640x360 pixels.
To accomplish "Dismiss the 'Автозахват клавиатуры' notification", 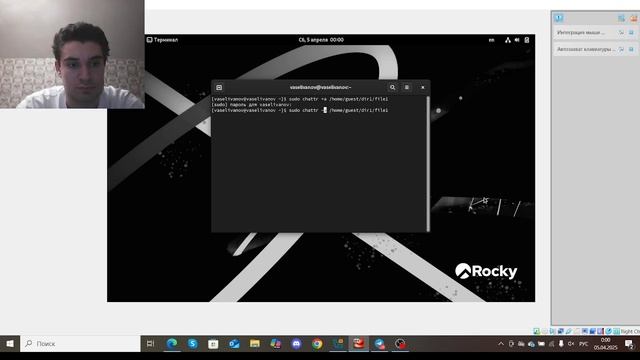I will (x=631, y=49).
